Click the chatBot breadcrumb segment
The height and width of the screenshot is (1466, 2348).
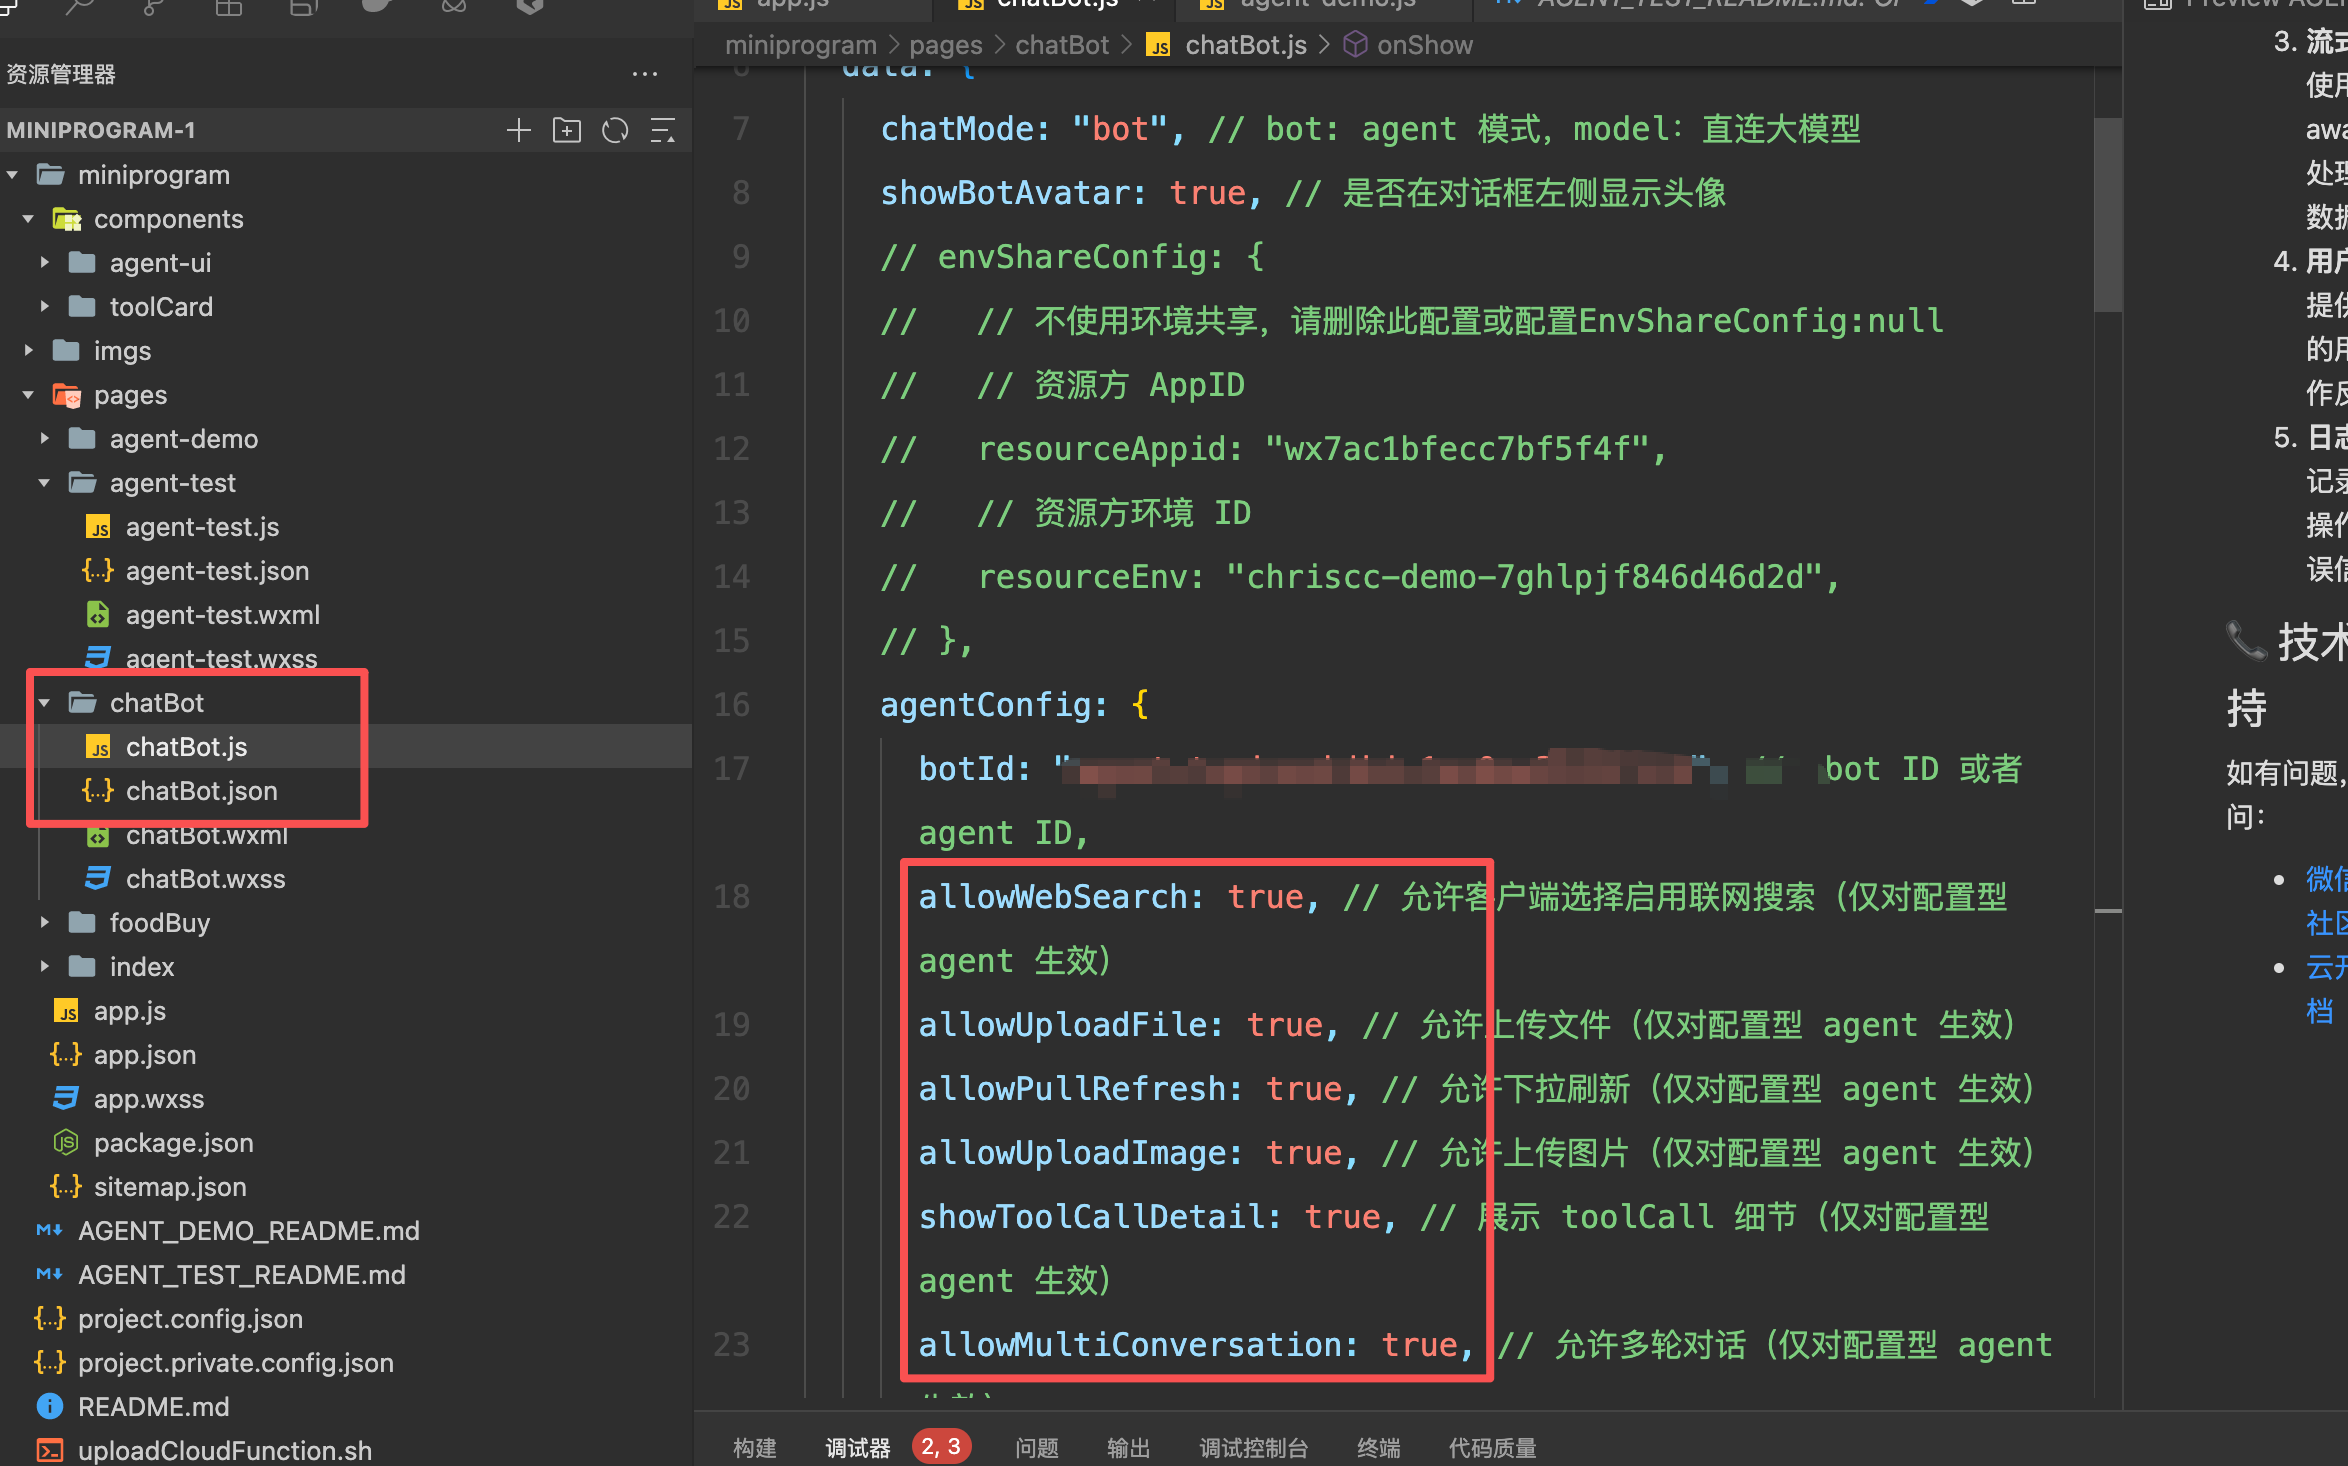(x=1061, y=45)
